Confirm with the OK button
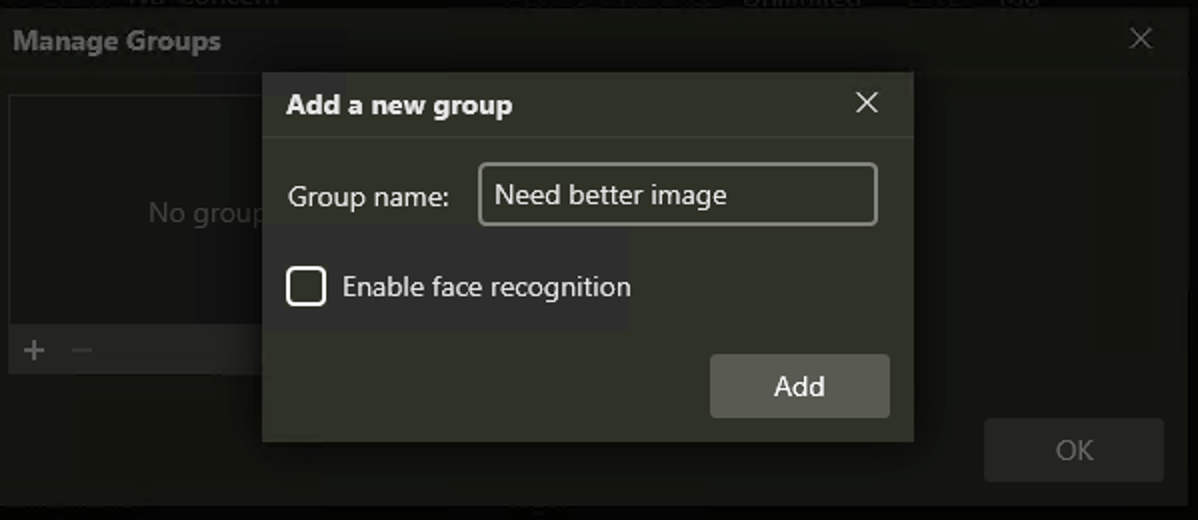Viewport: 1198px width, 520px height. tap(1073, 450)
